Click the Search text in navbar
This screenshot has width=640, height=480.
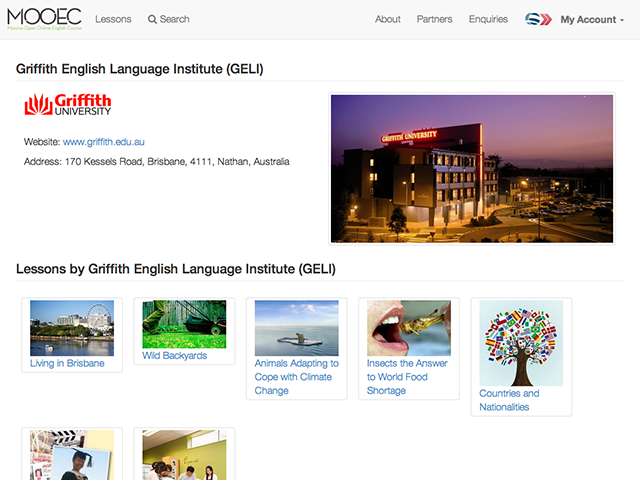click(174, 19)
